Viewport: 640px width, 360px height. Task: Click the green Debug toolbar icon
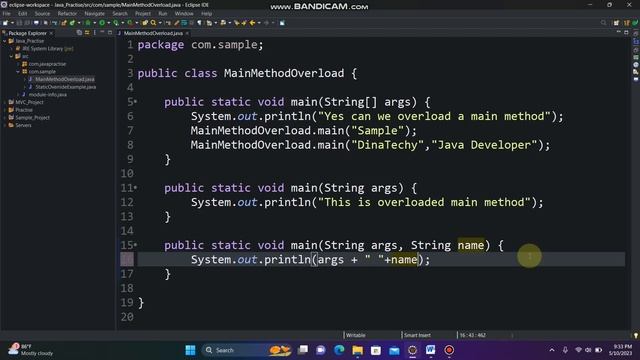point(88,23)
